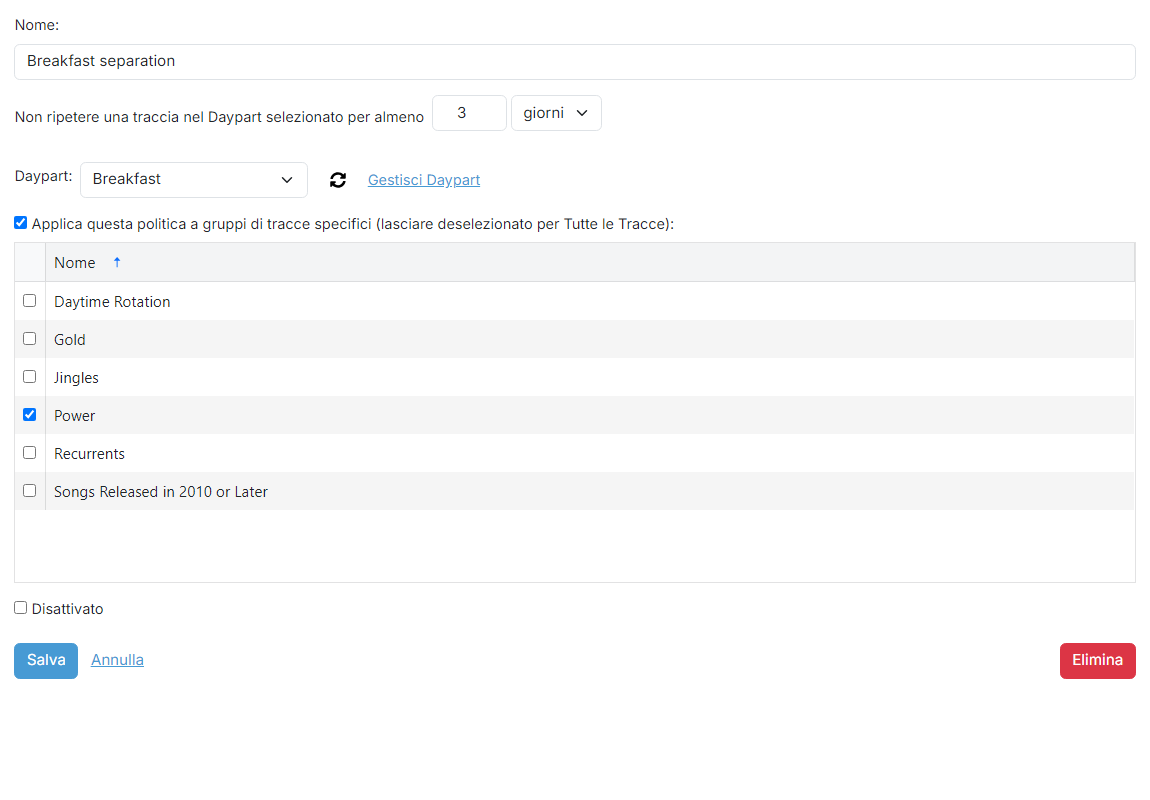Focus the days number field
1150x800 pixels.
(x=469, y=113)
